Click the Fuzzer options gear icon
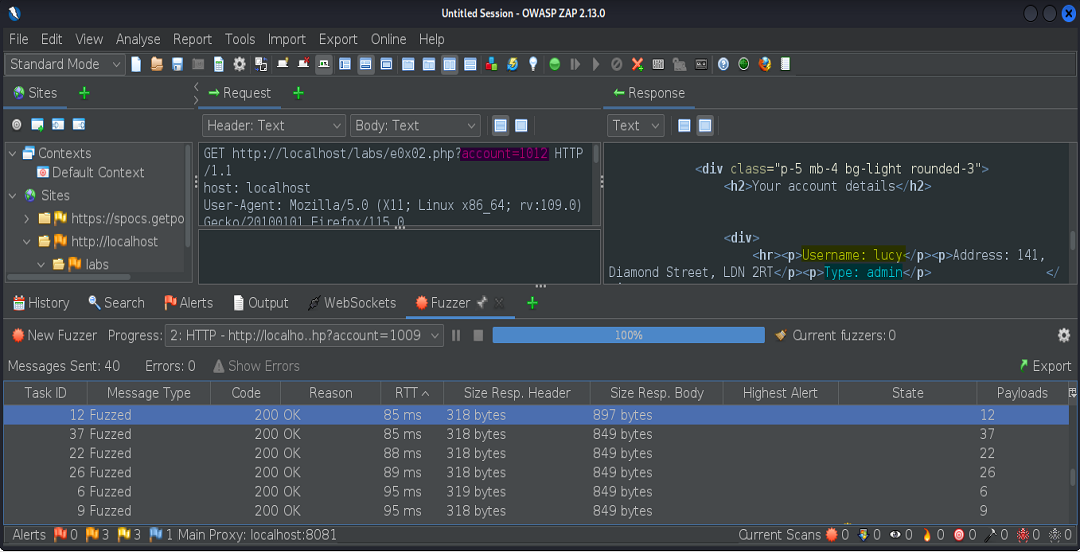The width and height of the screenshot is (1080, 553). (x=1064, y=335)
